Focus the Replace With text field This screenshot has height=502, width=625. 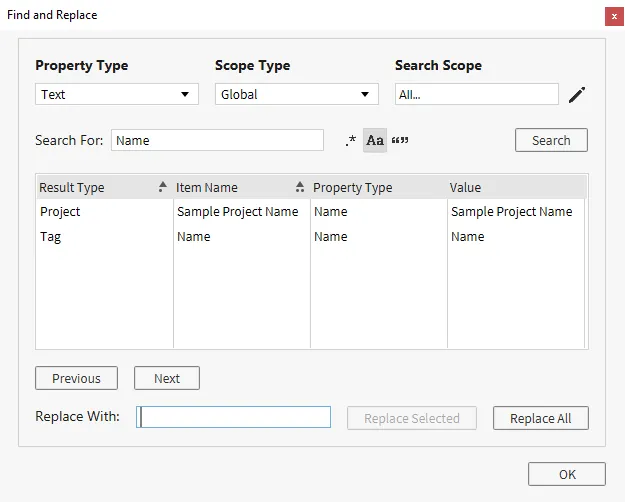(x=234, y=417)
